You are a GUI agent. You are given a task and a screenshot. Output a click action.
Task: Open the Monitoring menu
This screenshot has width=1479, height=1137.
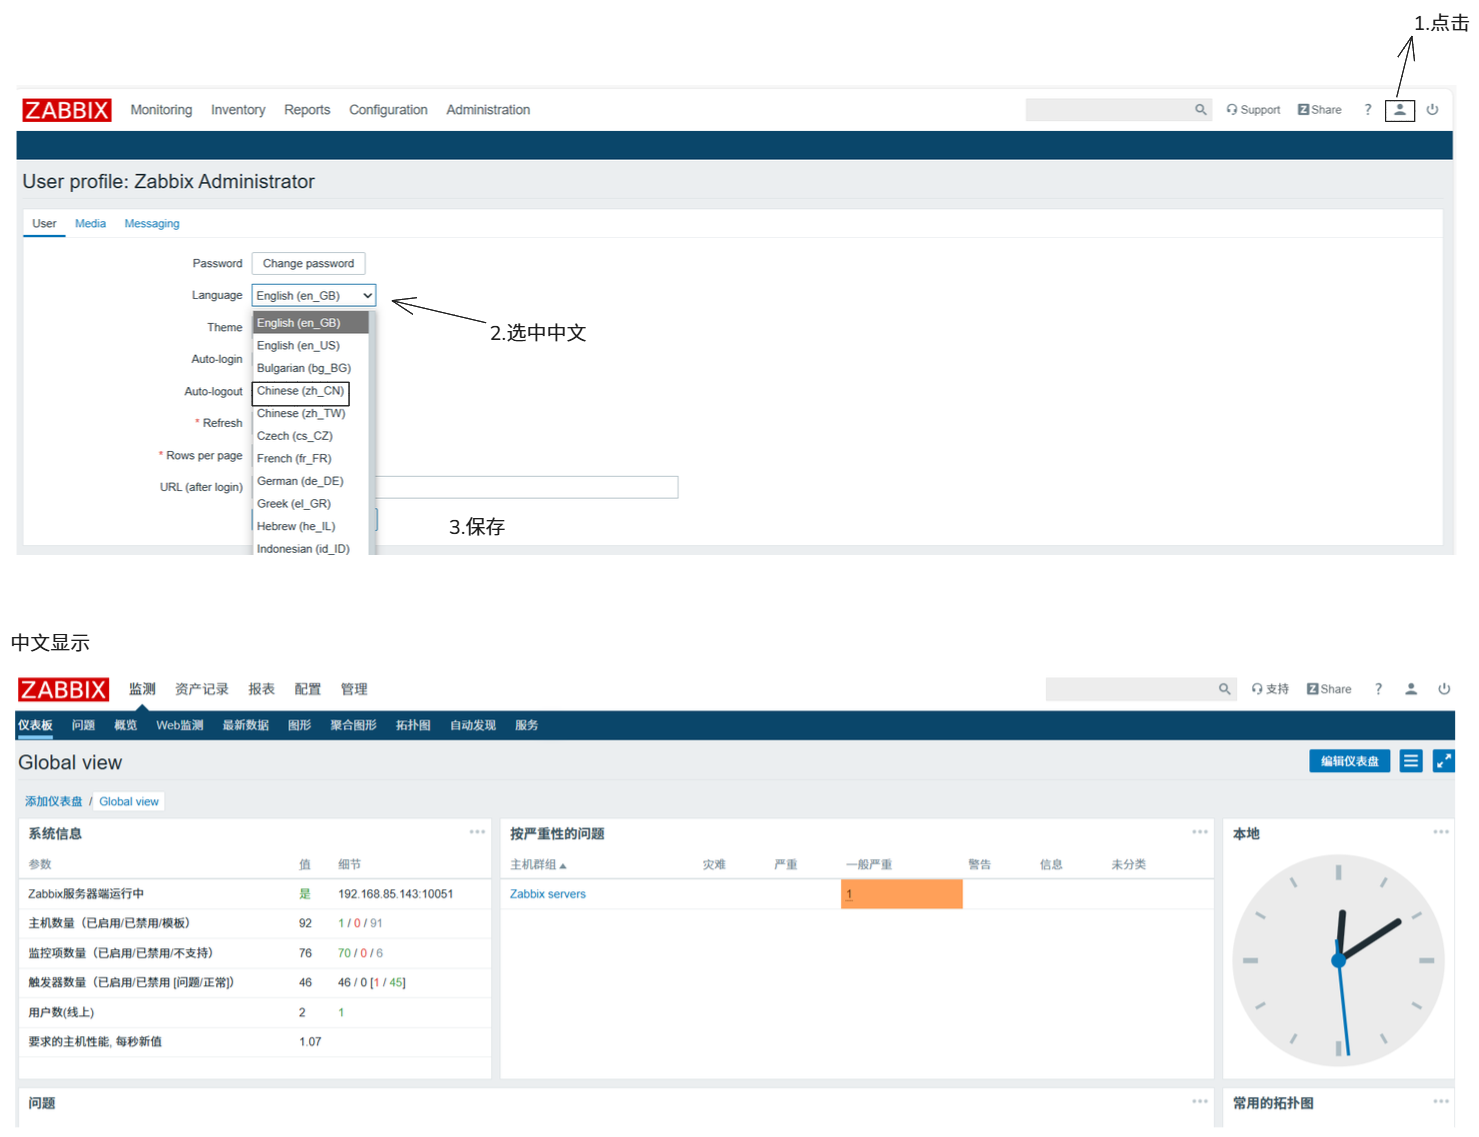click(161, 110)
